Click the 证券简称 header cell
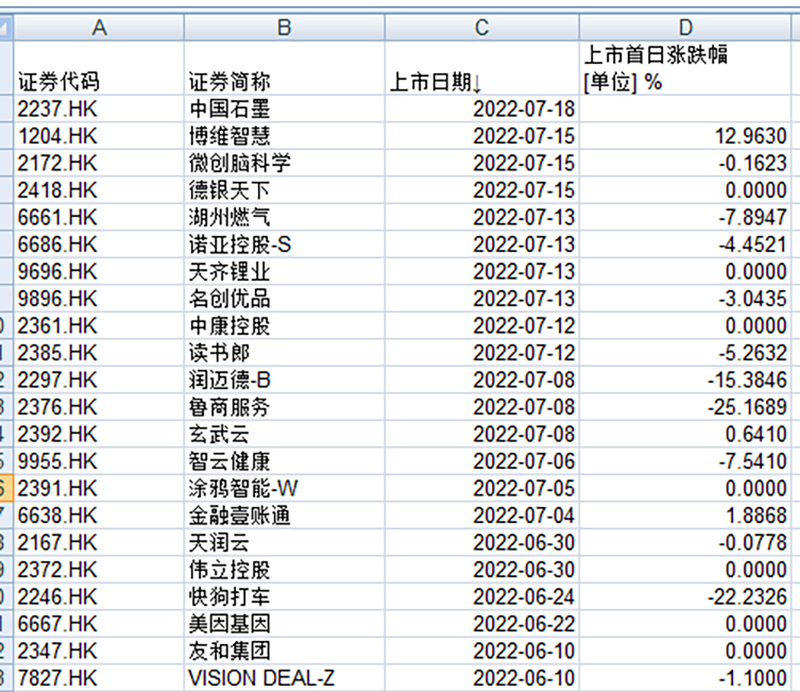The image size is (800, 692). coord(284,68)
